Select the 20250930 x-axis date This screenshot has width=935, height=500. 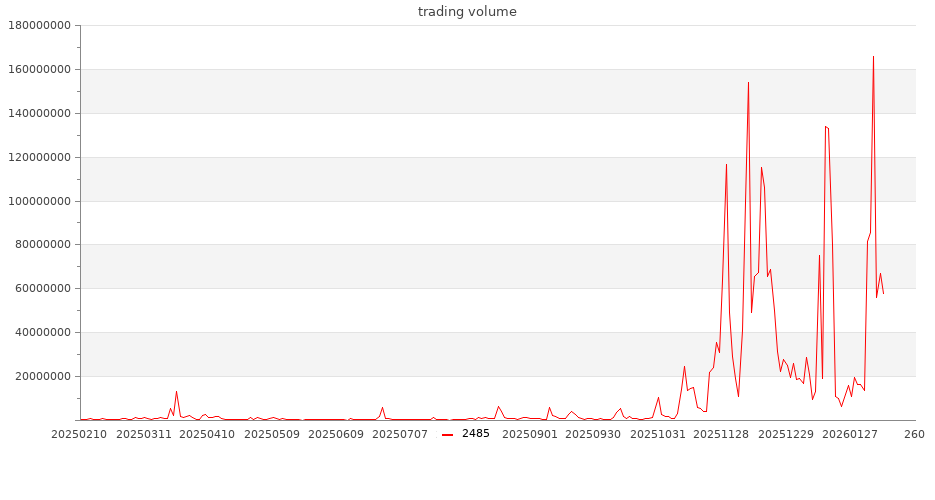point(594,435)
